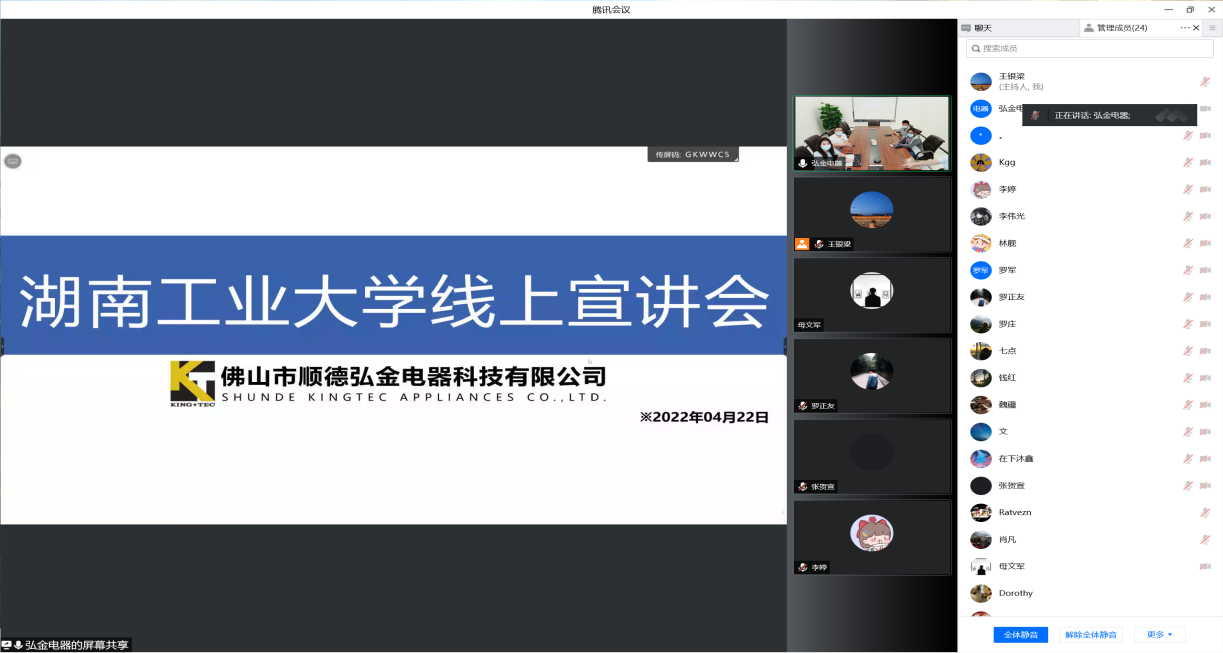This screenshot has height=653, width=1223.
Task: Click 正在讲话 speaking notification banner
Action: (x=1109, y=115)
